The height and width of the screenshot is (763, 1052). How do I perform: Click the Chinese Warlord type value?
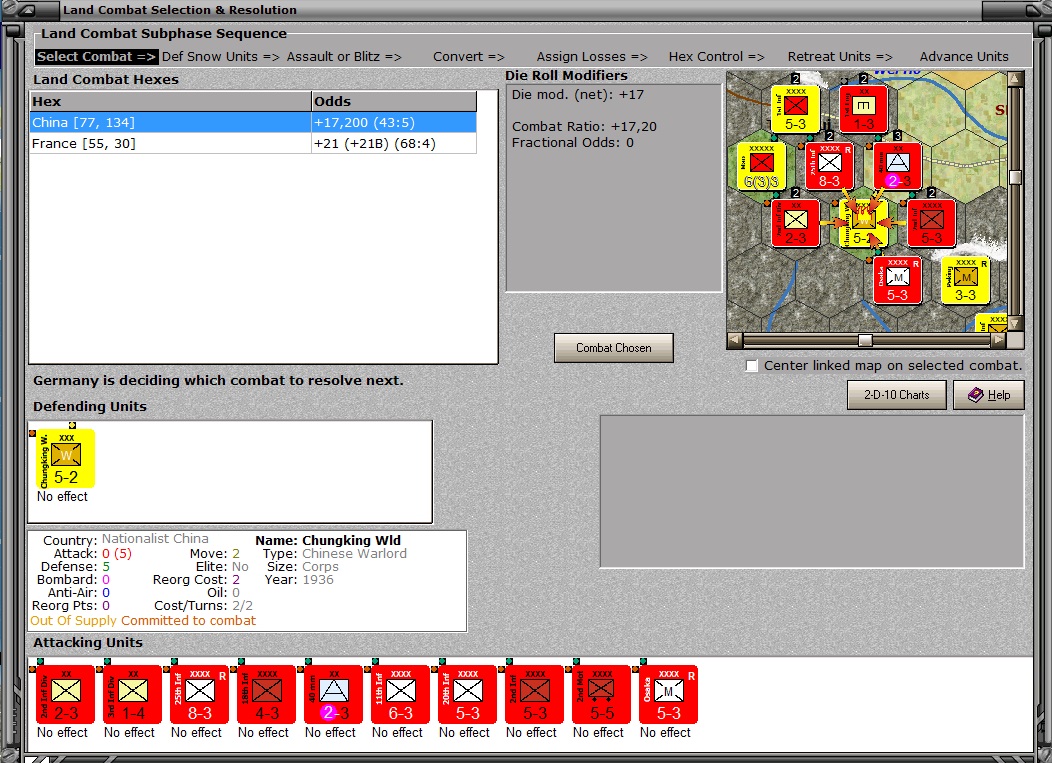354,554
